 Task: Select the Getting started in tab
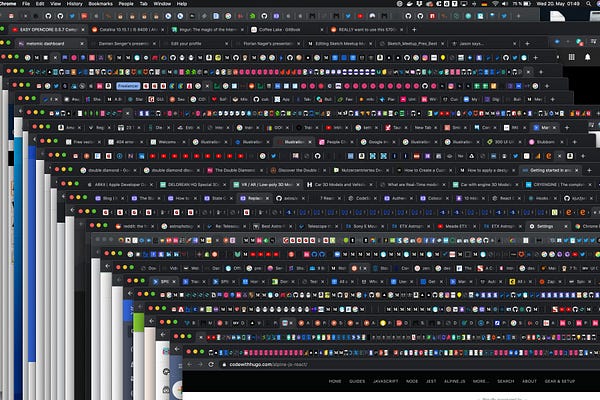(550, 170)
